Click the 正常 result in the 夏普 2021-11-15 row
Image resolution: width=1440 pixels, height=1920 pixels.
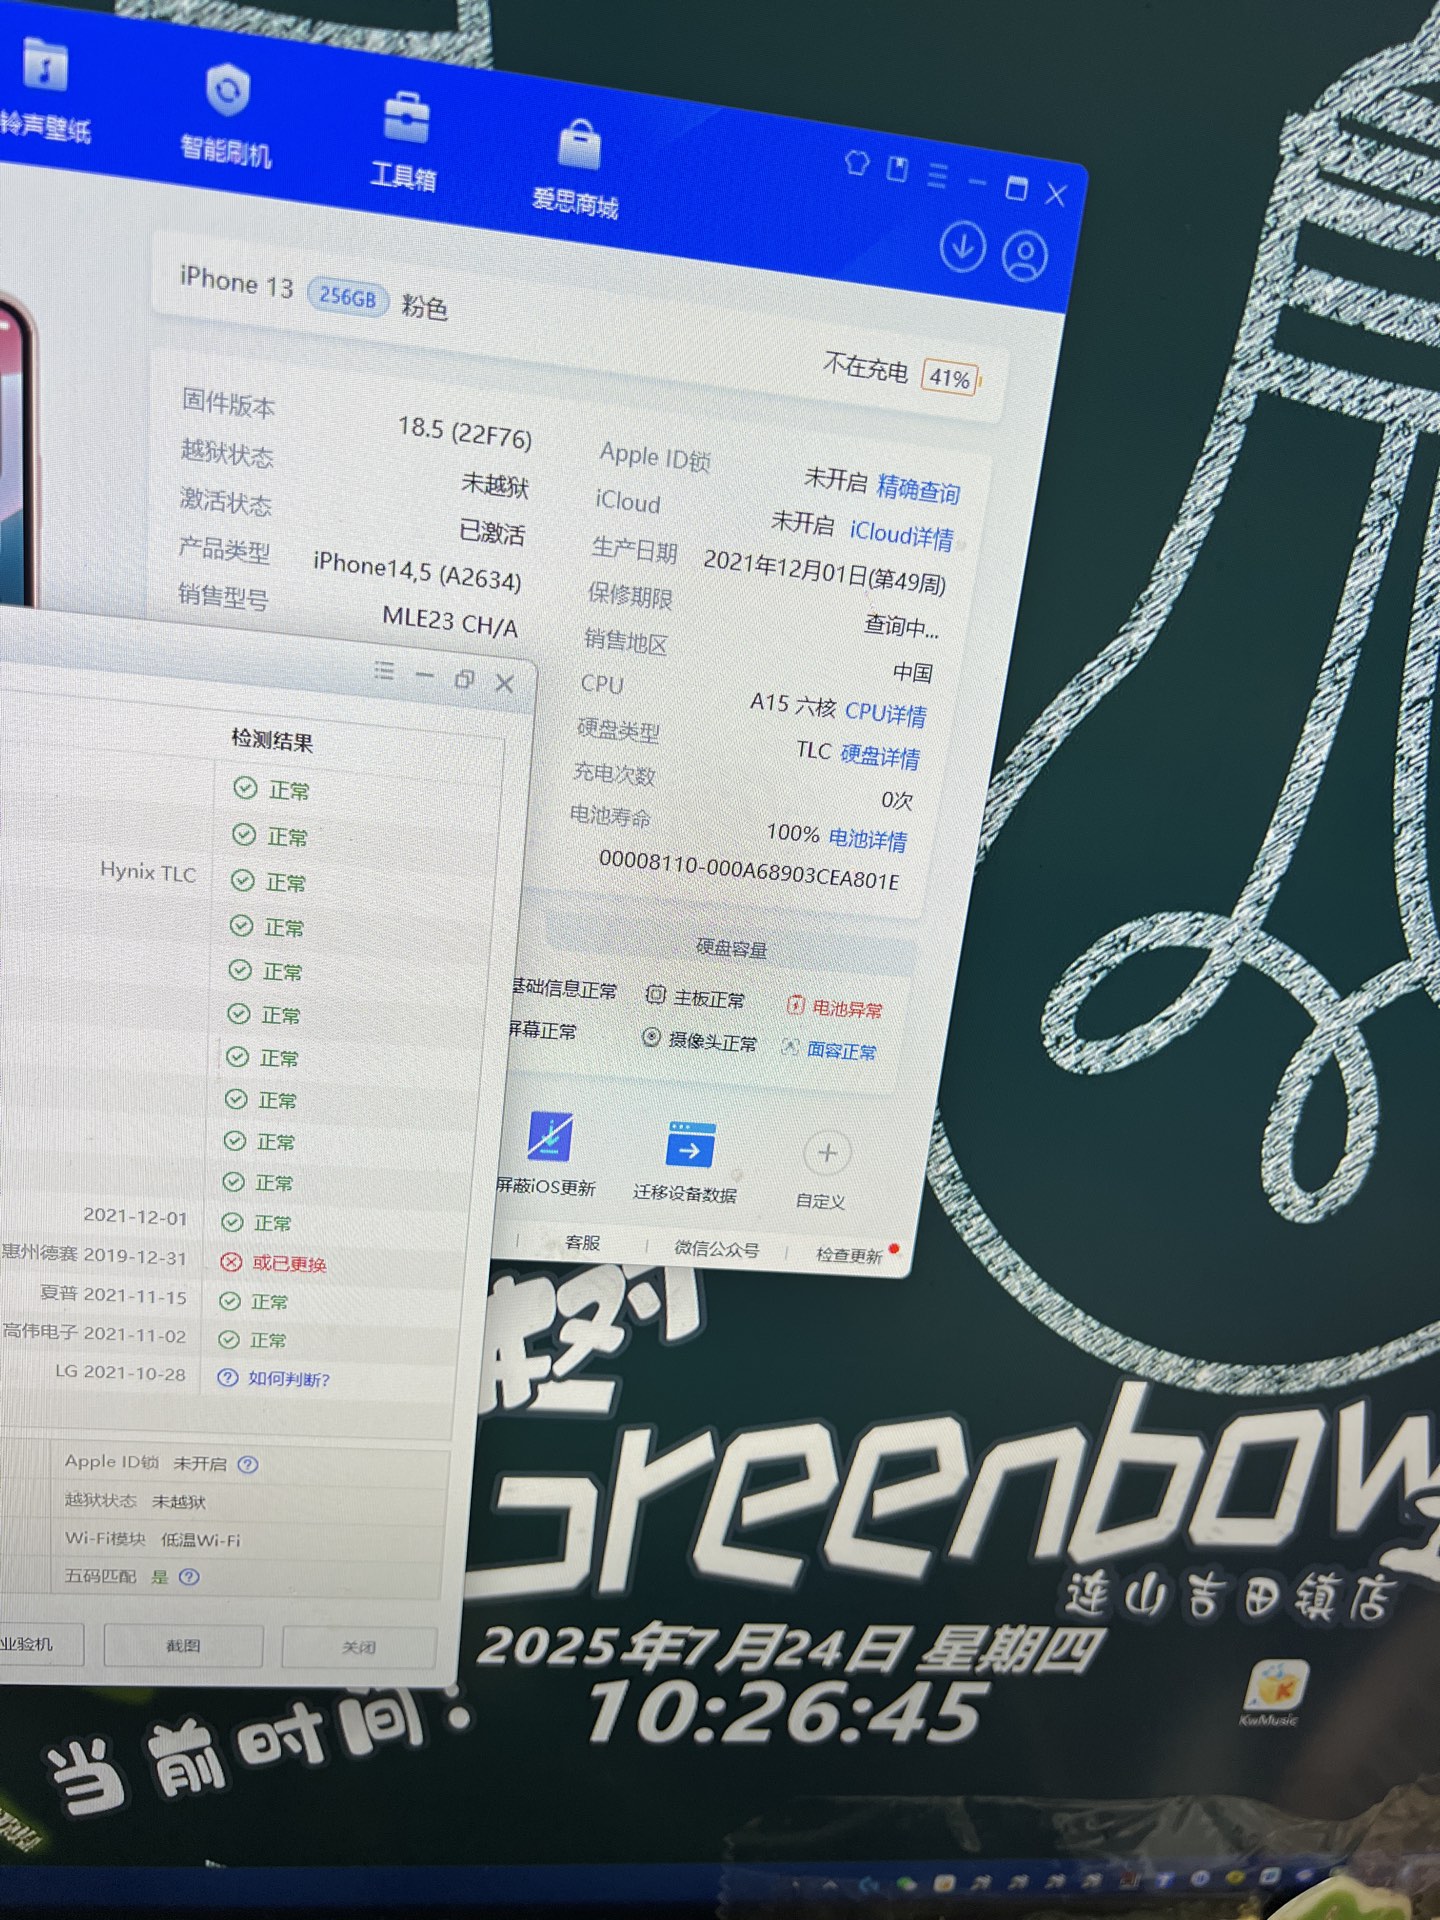tap(254, 1301)
